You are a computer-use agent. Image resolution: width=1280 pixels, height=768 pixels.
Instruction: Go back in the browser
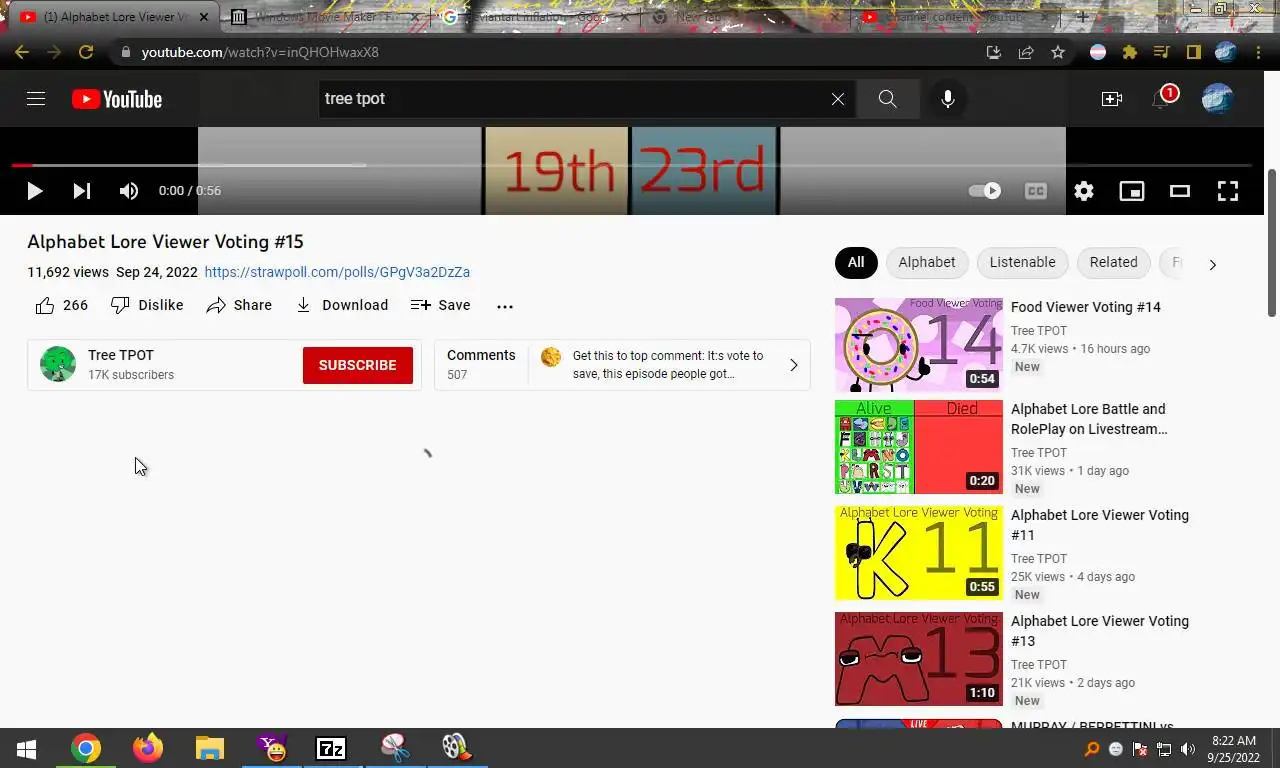point(22,52)
